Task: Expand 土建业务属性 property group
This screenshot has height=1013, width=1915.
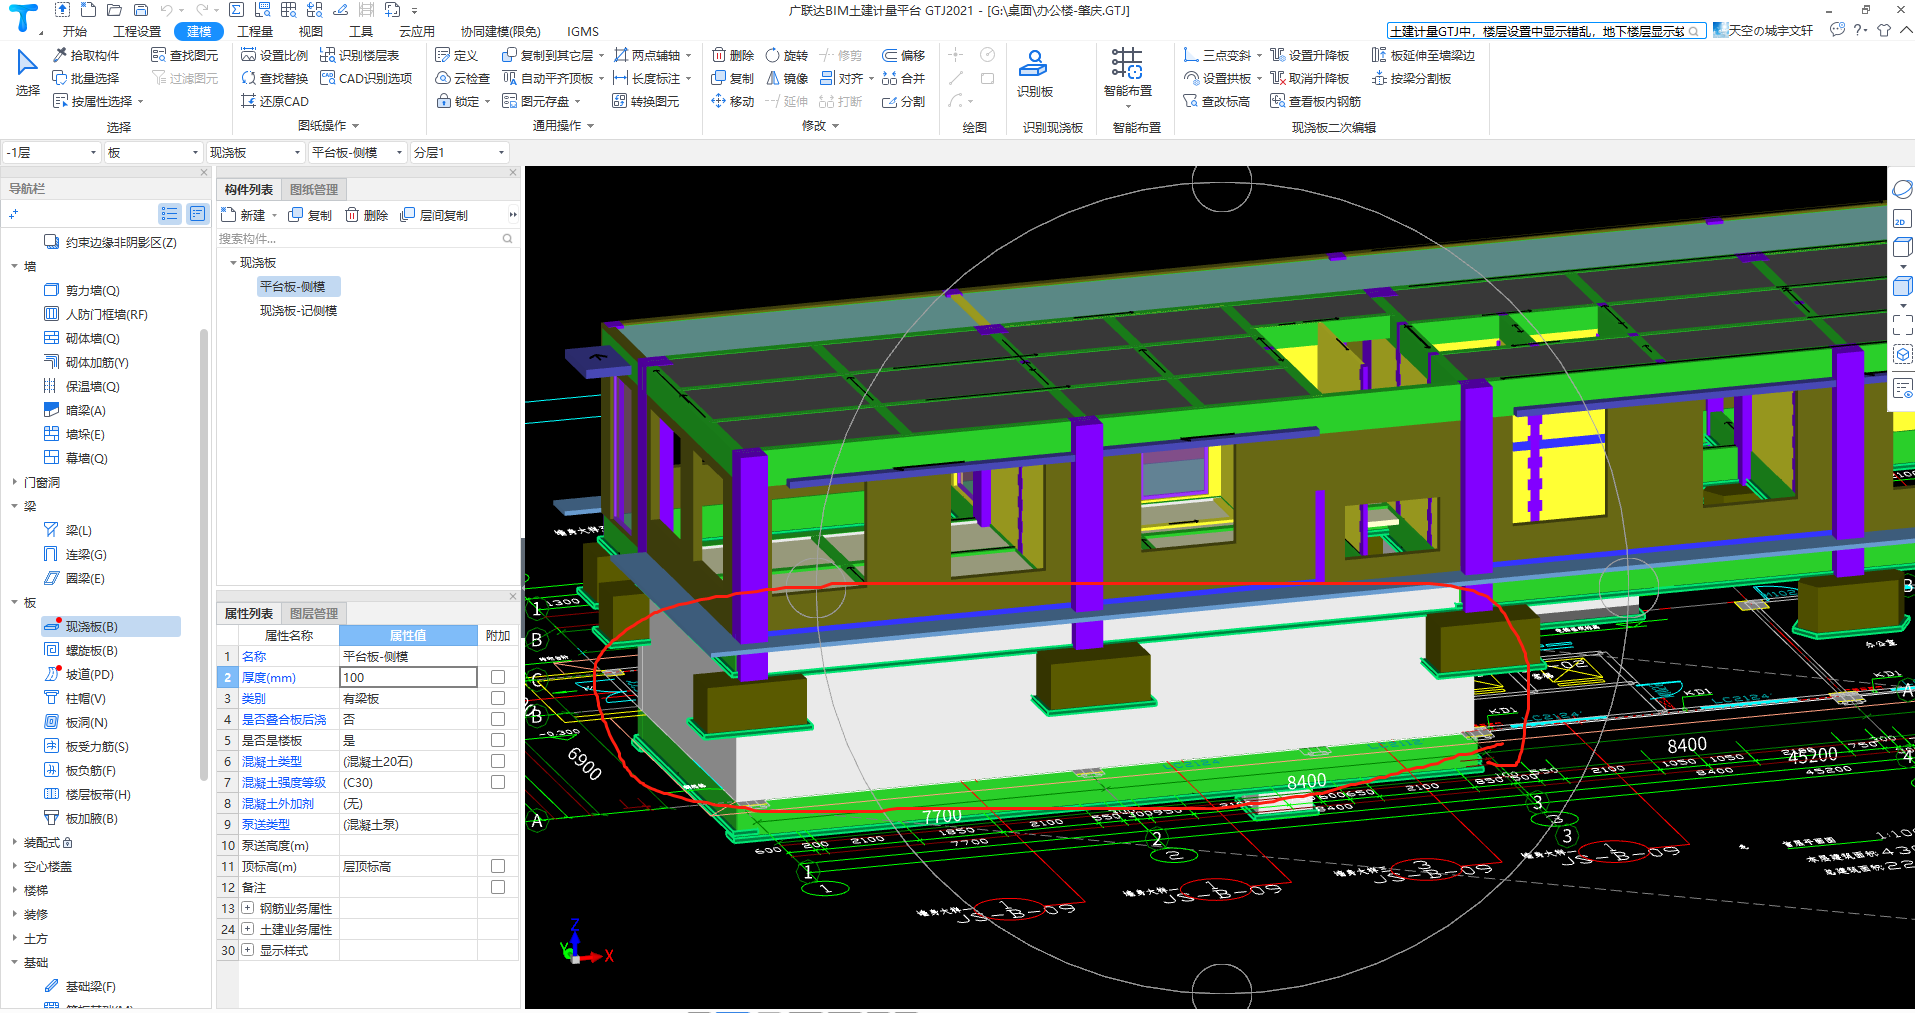Action: pos(247,929)
